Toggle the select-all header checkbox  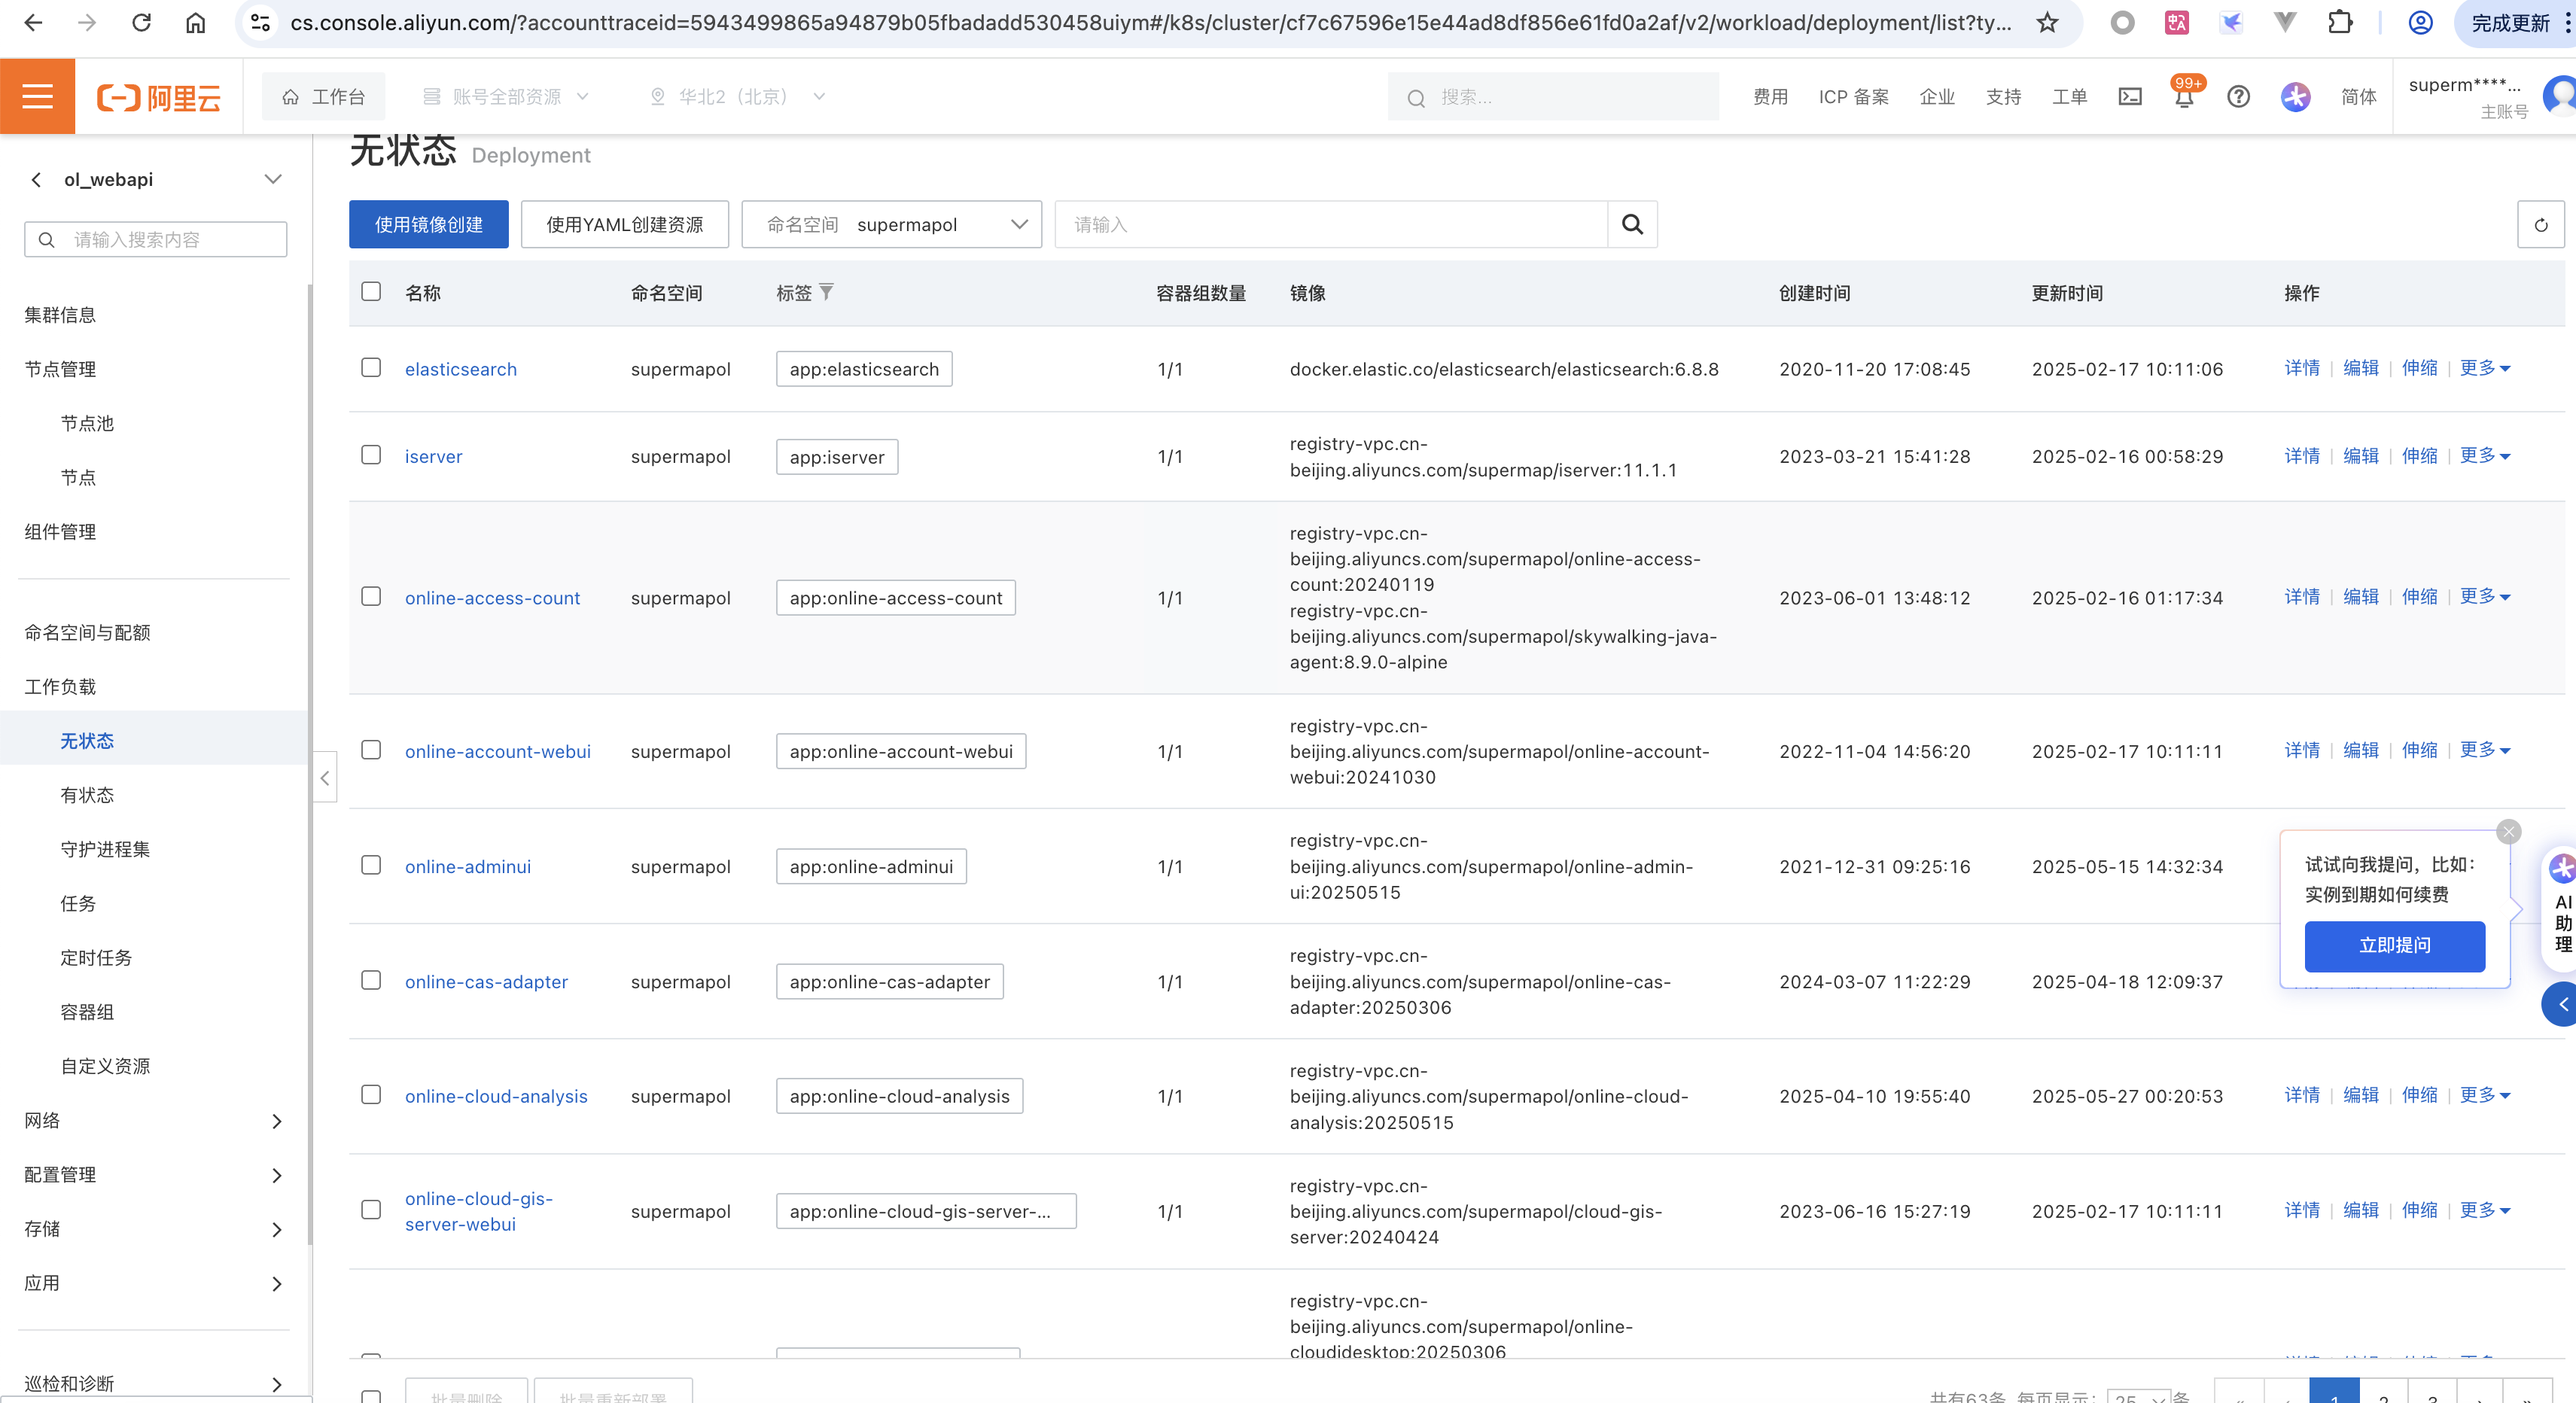(x=371, y=291)
